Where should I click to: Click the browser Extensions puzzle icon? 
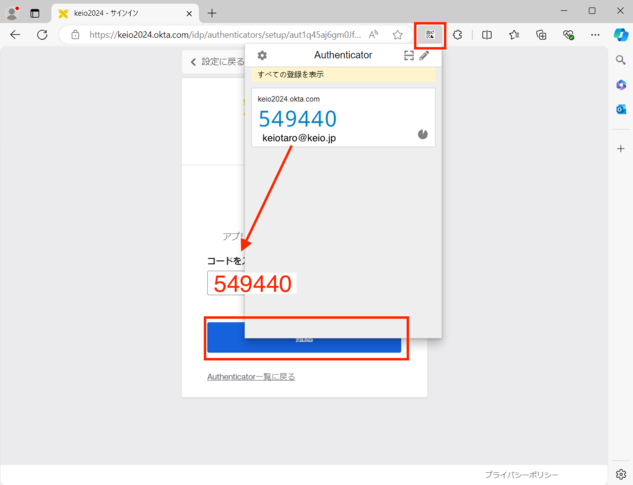point(458,34)
